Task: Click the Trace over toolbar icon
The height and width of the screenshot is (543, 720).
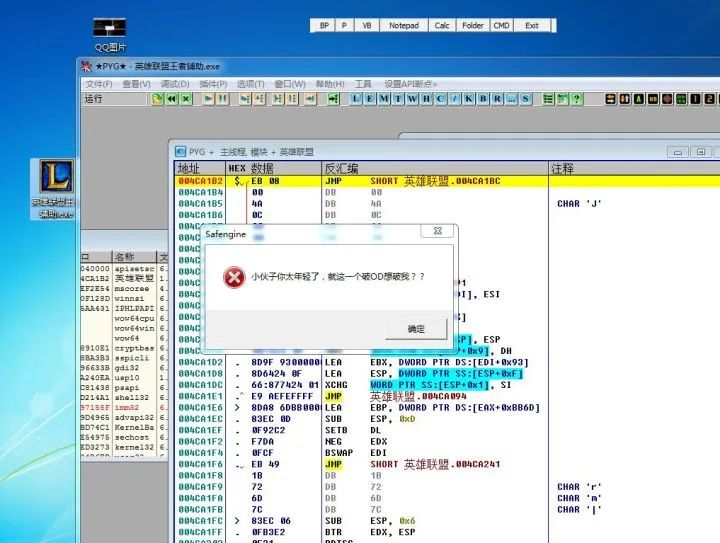Action: 292,99
